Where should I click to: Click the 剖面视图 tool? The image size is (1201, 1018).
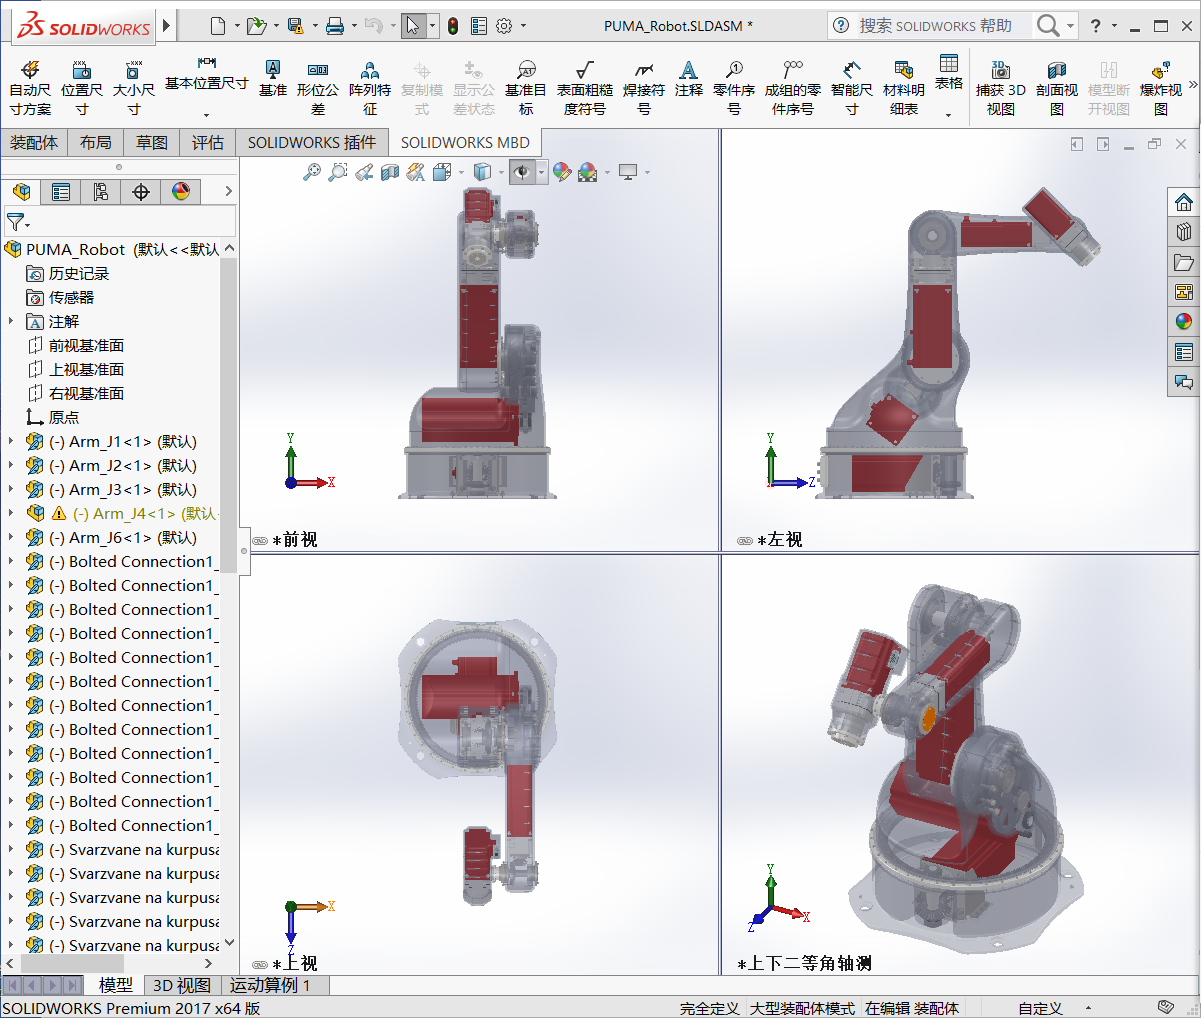1057,87
